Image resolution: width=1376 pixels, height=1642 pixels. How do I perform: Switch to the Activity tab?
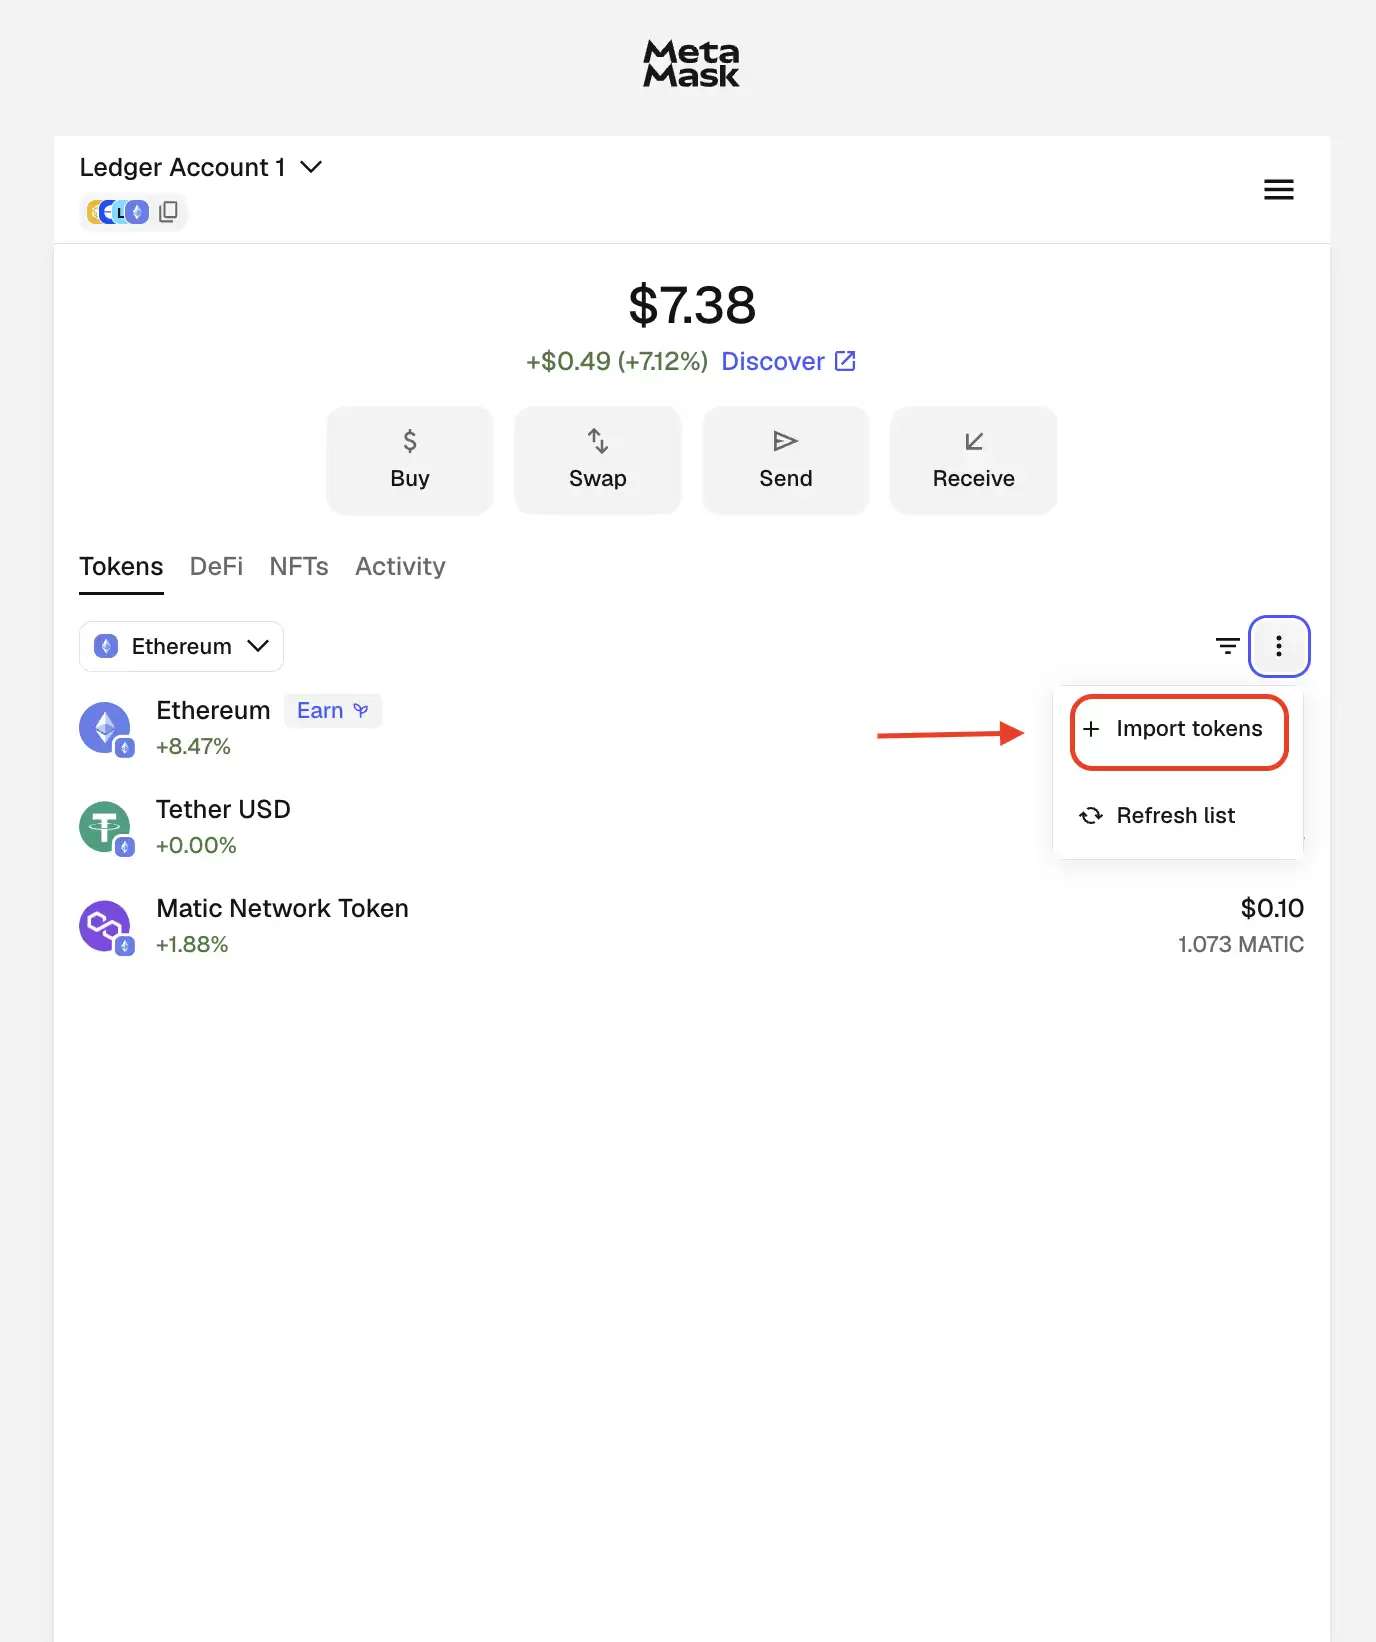(400, 567)
